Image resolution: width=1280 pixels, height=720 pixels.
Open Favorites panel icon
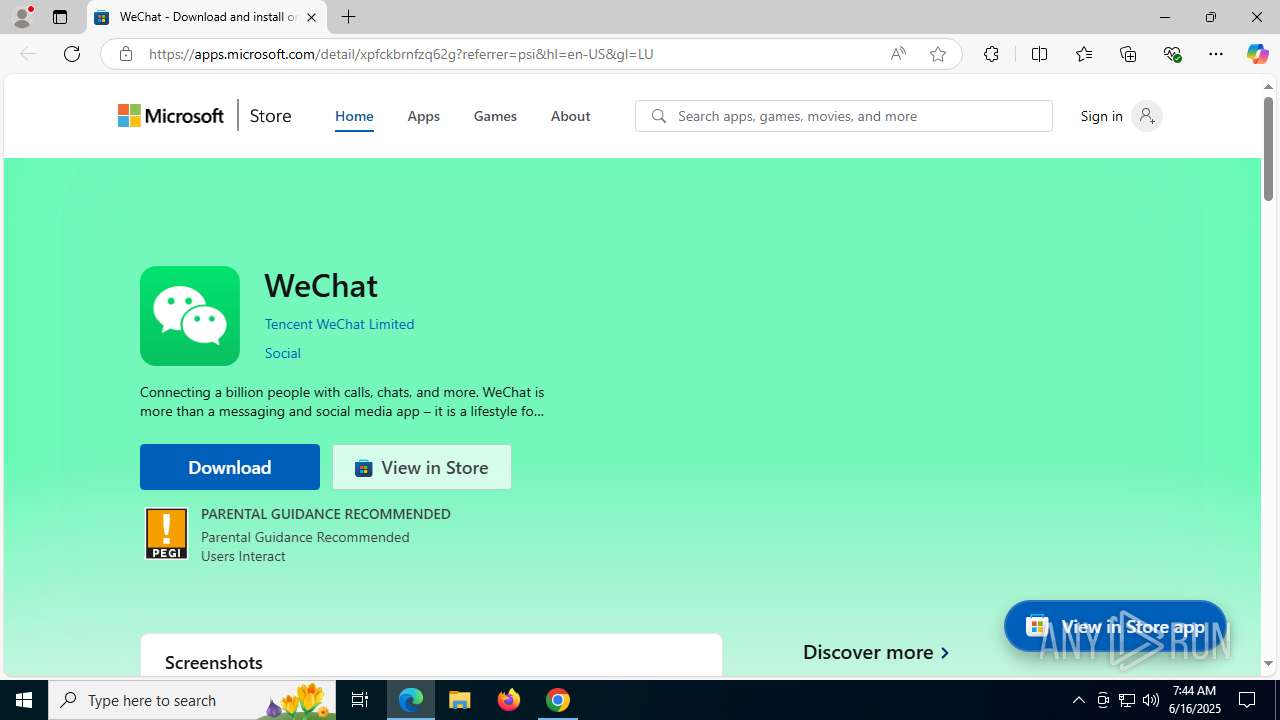[x=1083, y=54]
